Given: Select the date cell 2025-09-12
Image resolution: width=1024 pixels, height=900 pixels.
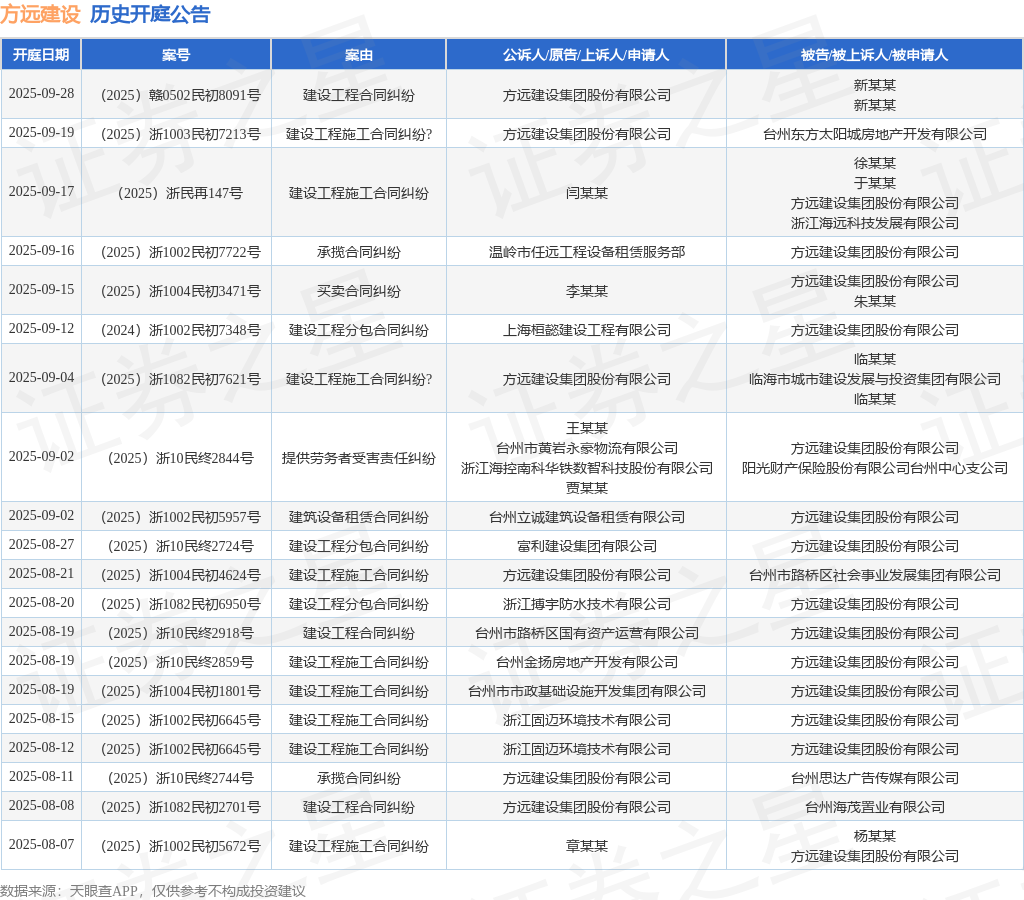Looking at the screenshot, I should [41, 329].
